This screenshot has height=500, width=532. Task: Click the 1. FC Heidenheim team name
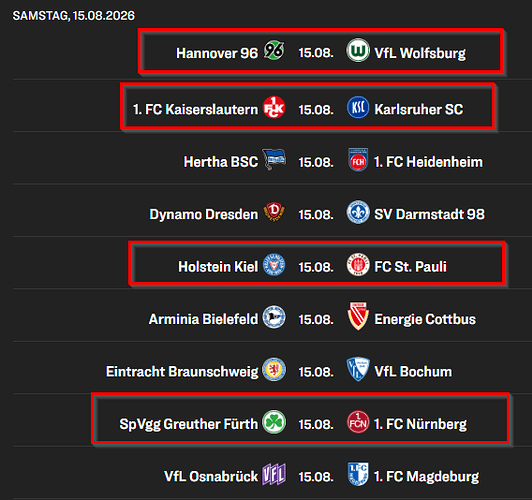(x=428, y=162)
